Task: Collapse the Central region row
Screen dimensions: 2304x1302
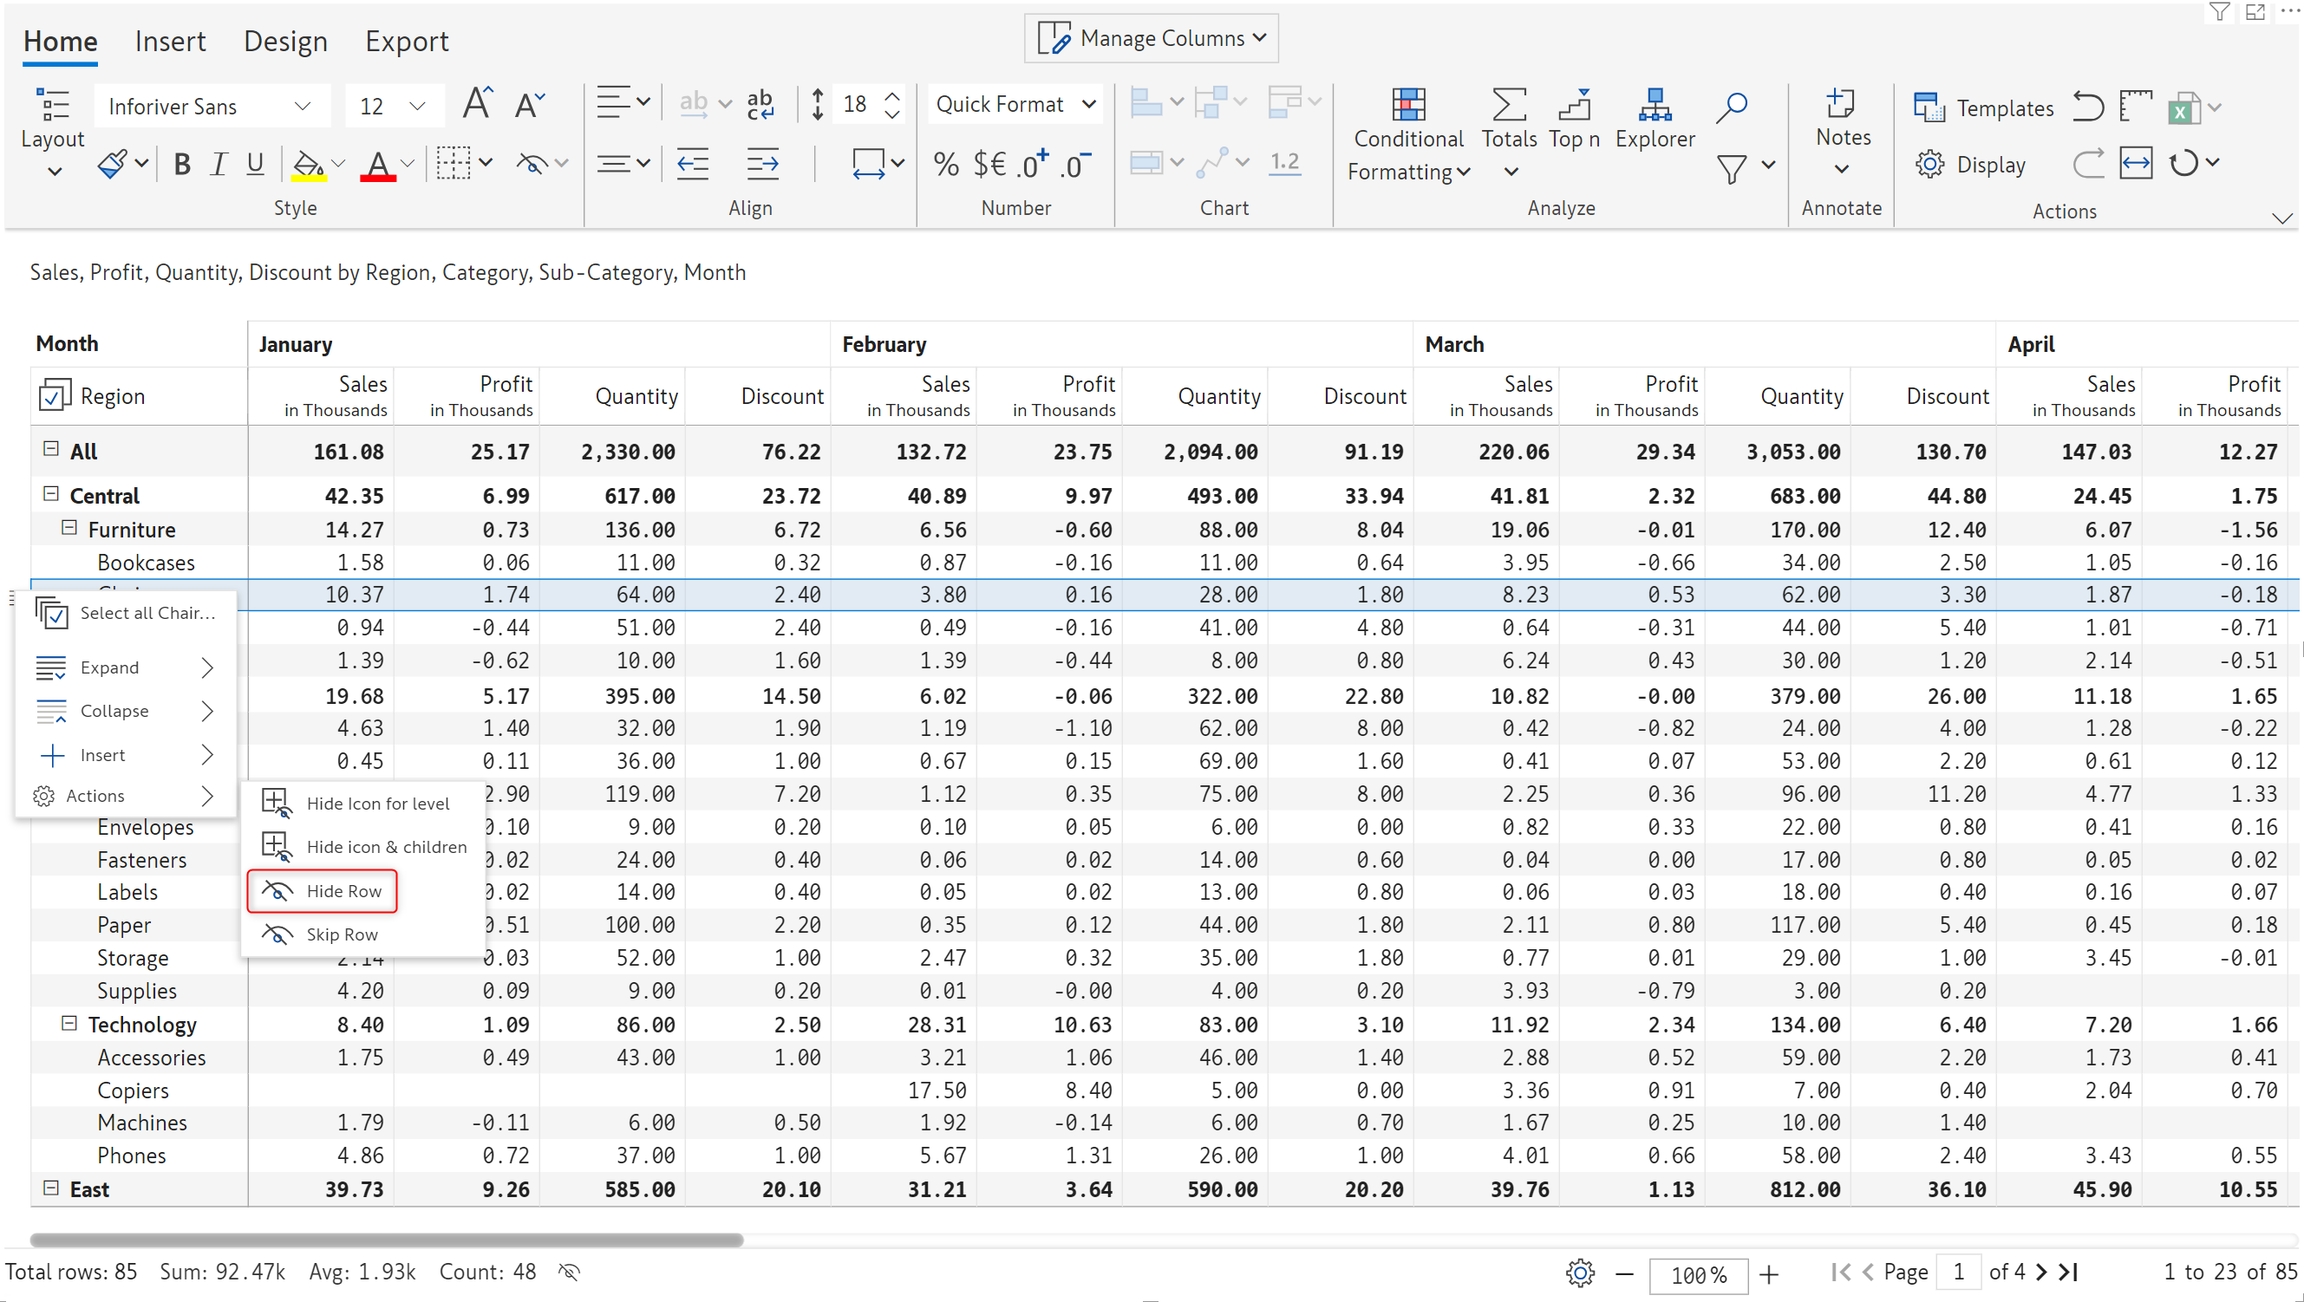Action: tap(51, 494)
